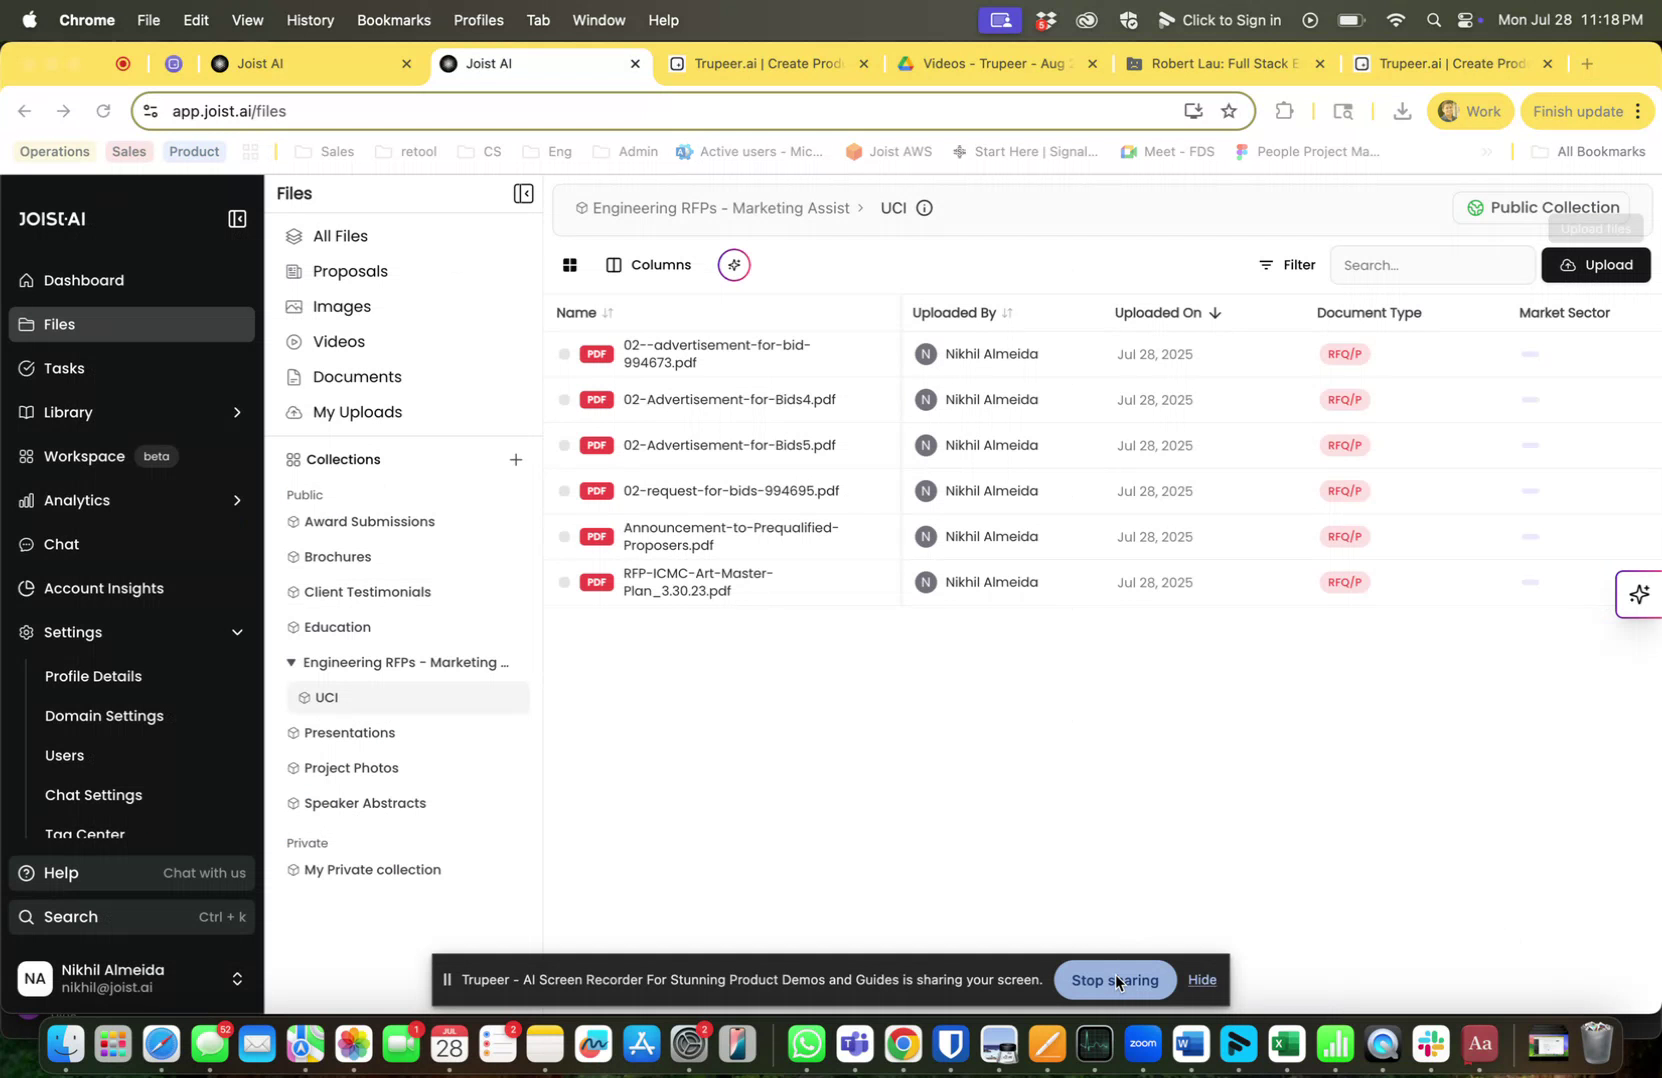Collapse Engineering RFPs - Marketing collection
1662x1078 pixels.
click(x=290, y=661)
